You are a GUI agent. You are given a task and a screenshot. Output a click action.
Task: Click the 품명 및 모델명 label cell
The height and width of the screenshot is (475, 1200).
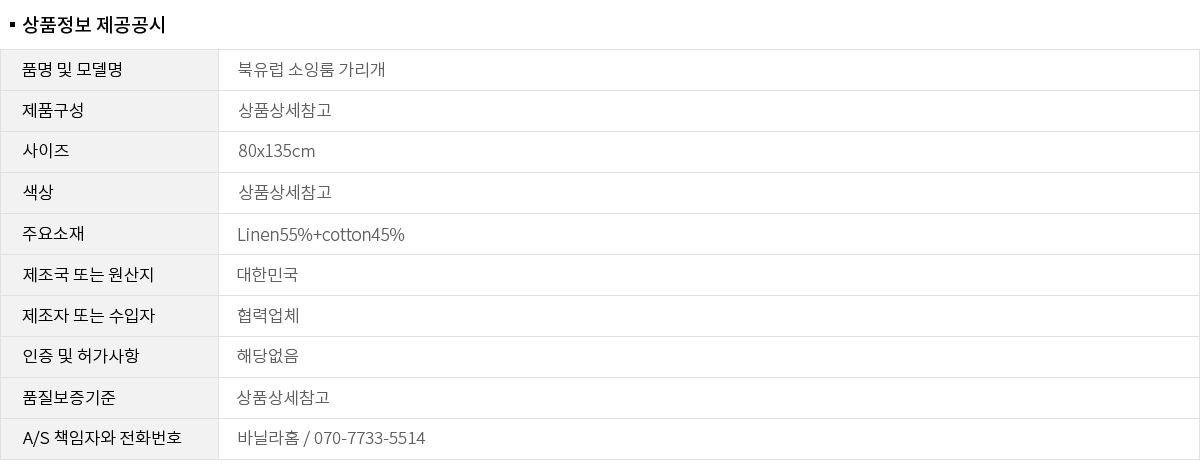(72, 69)
